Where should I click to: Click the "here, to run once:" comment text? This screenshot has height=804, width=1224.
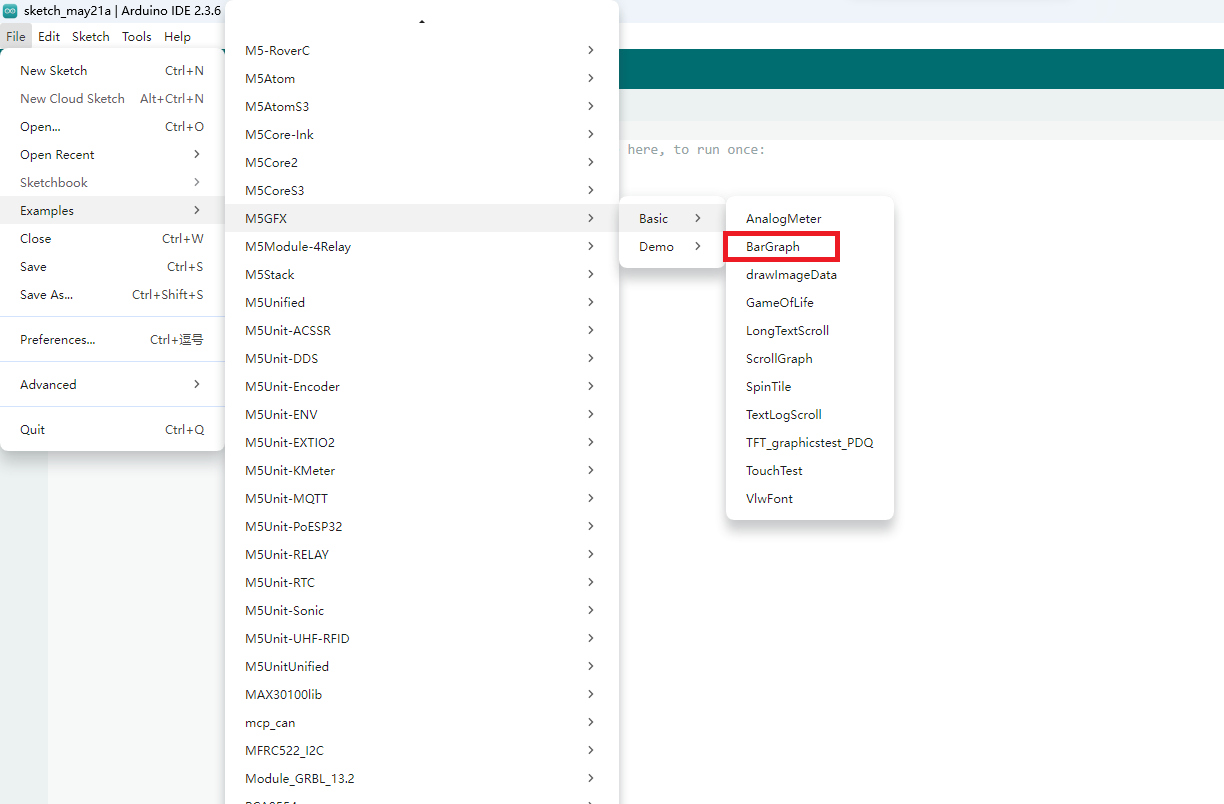(x=696, y=150)
